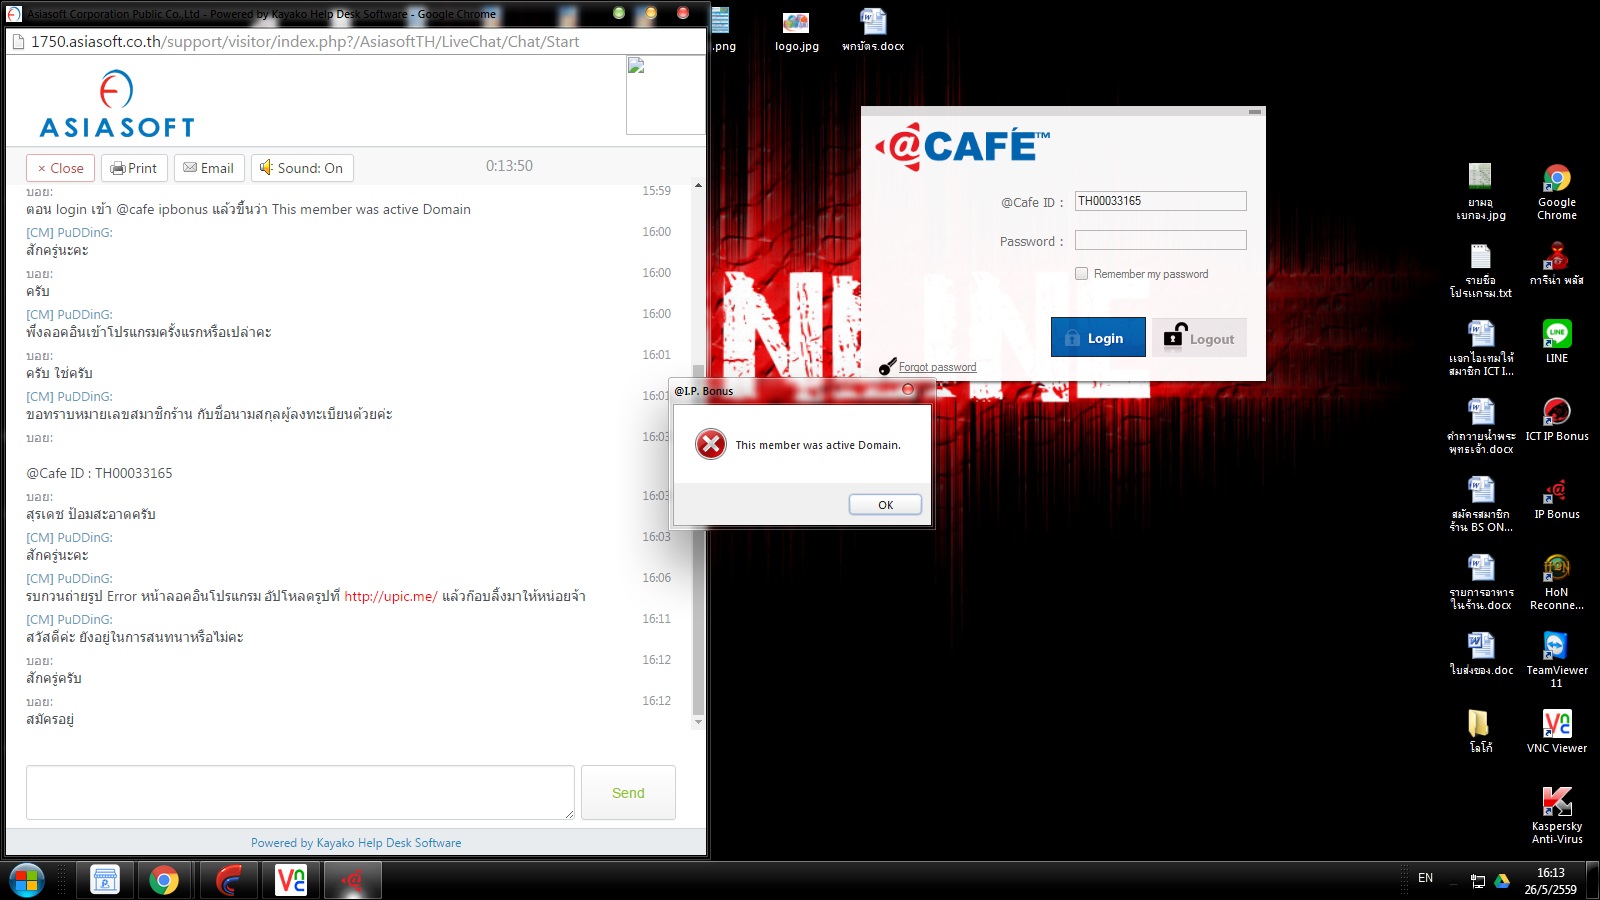Select the กาธิน่า พลัส desktop shortcut

point(1557,263)
